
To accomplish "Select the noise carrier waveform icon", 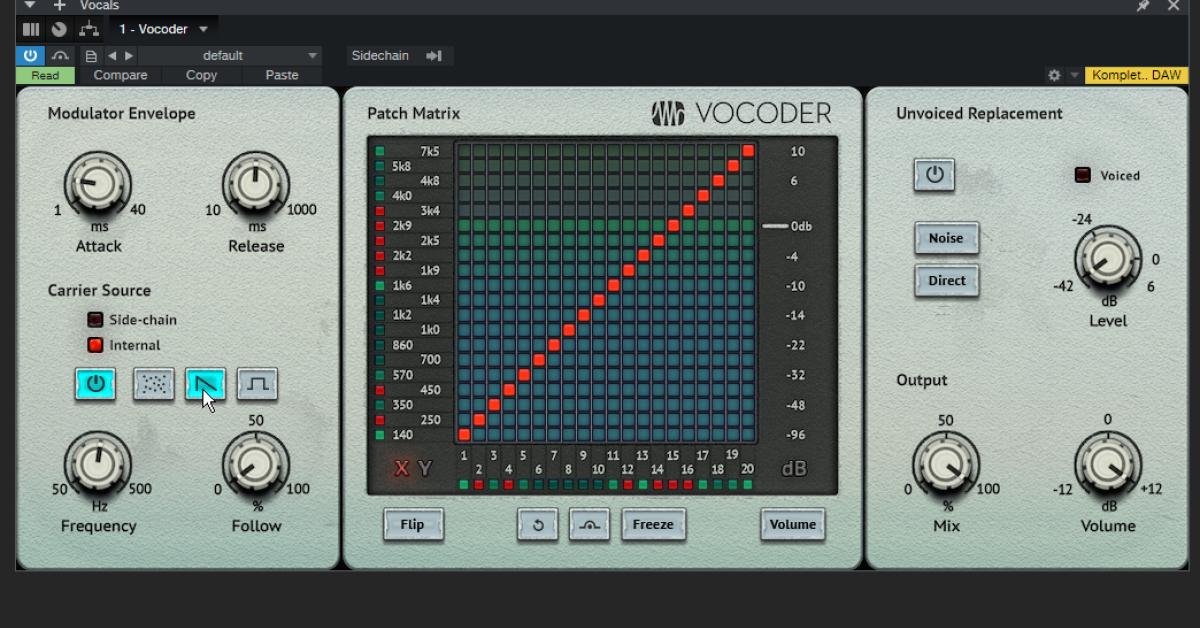I will [153, 385].
